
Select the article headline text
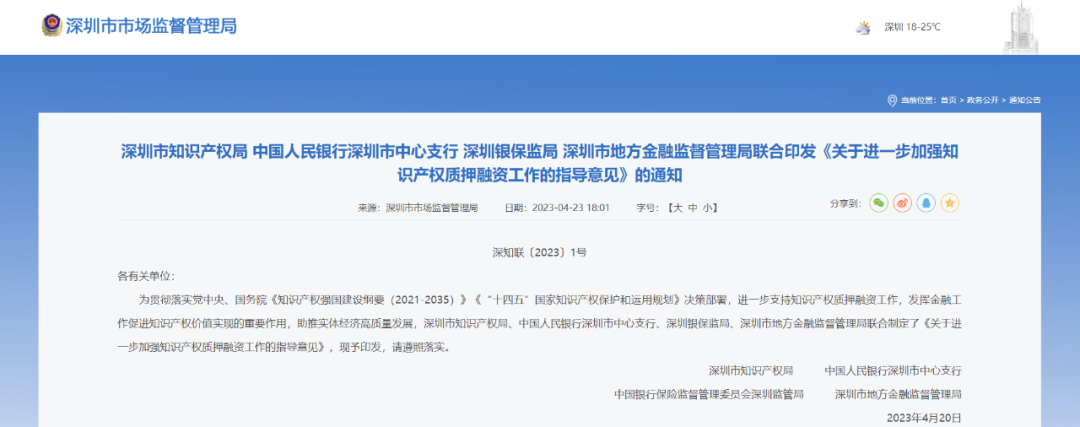point(540,163)
